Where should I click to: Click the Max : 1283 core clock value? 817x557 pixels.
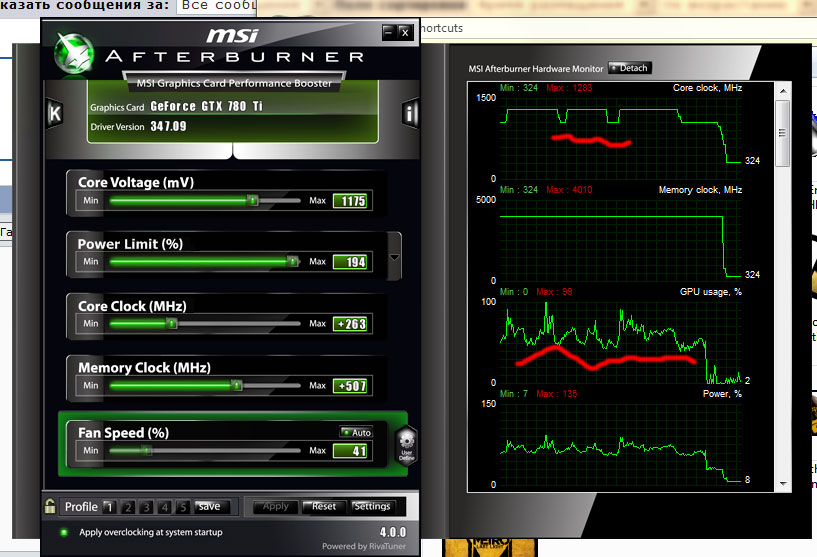[x=569, y=88]
